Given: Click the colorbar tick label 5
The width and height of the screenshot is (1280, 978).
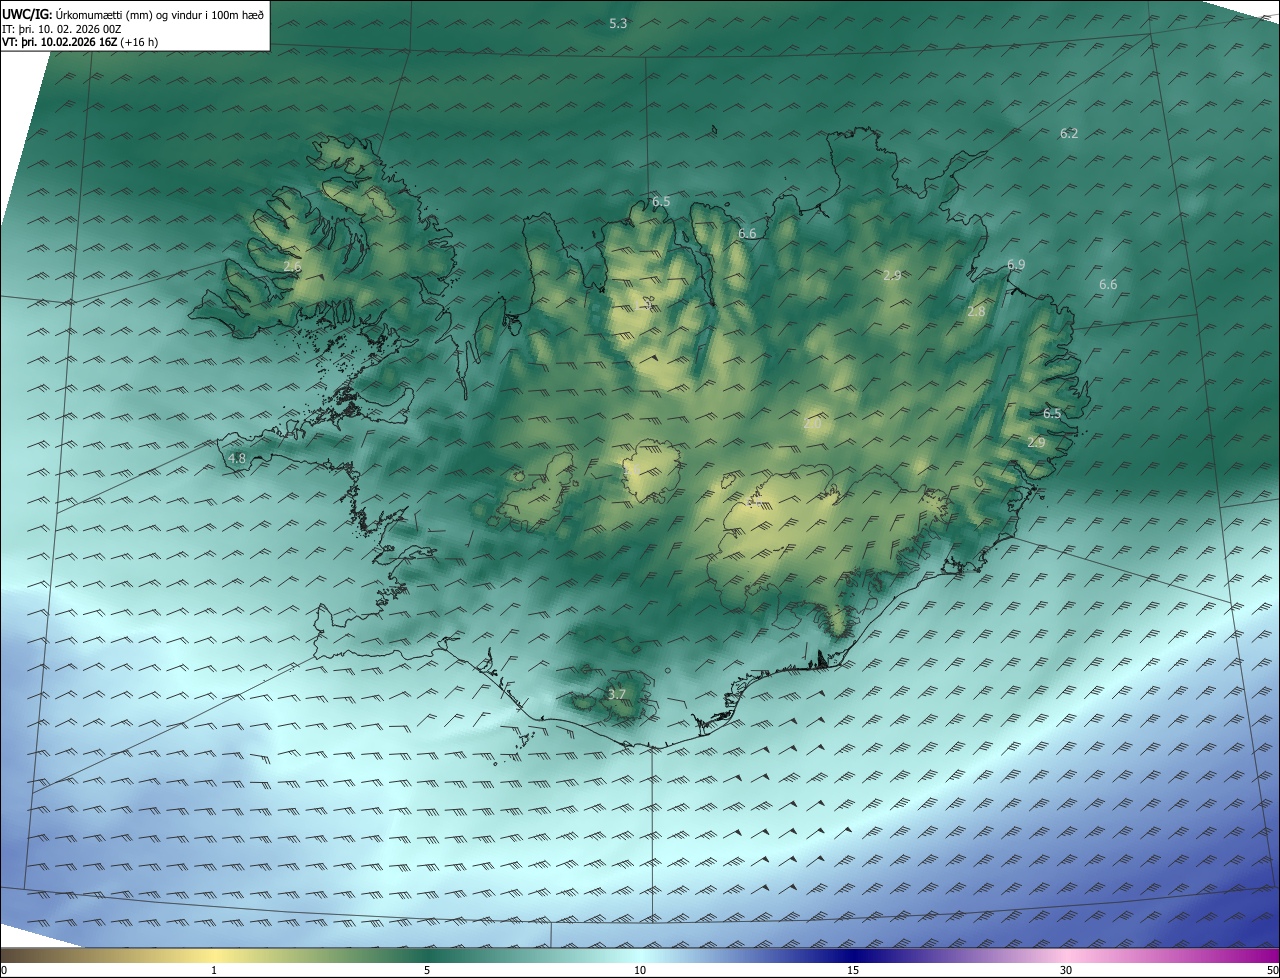Looking at the screenshot, I should (427, 970).
